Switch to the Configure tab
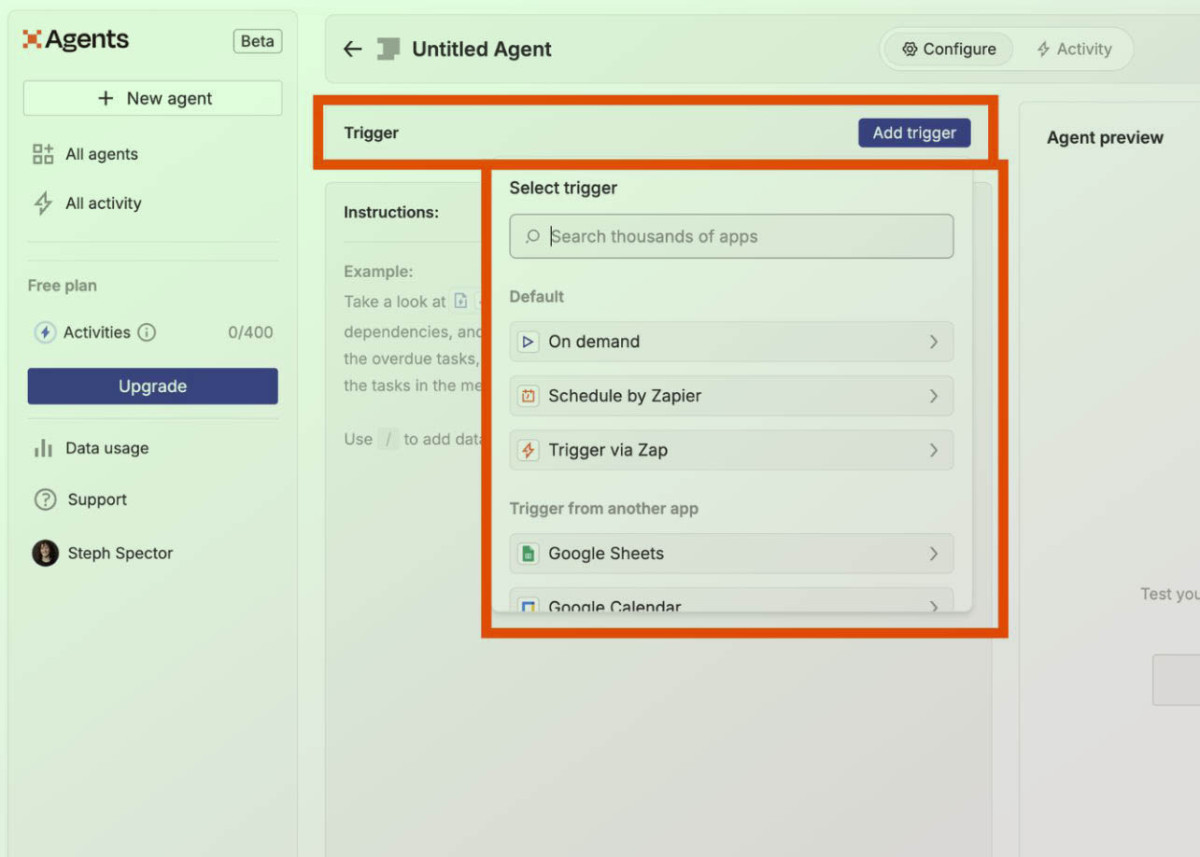 coord(948,49)
